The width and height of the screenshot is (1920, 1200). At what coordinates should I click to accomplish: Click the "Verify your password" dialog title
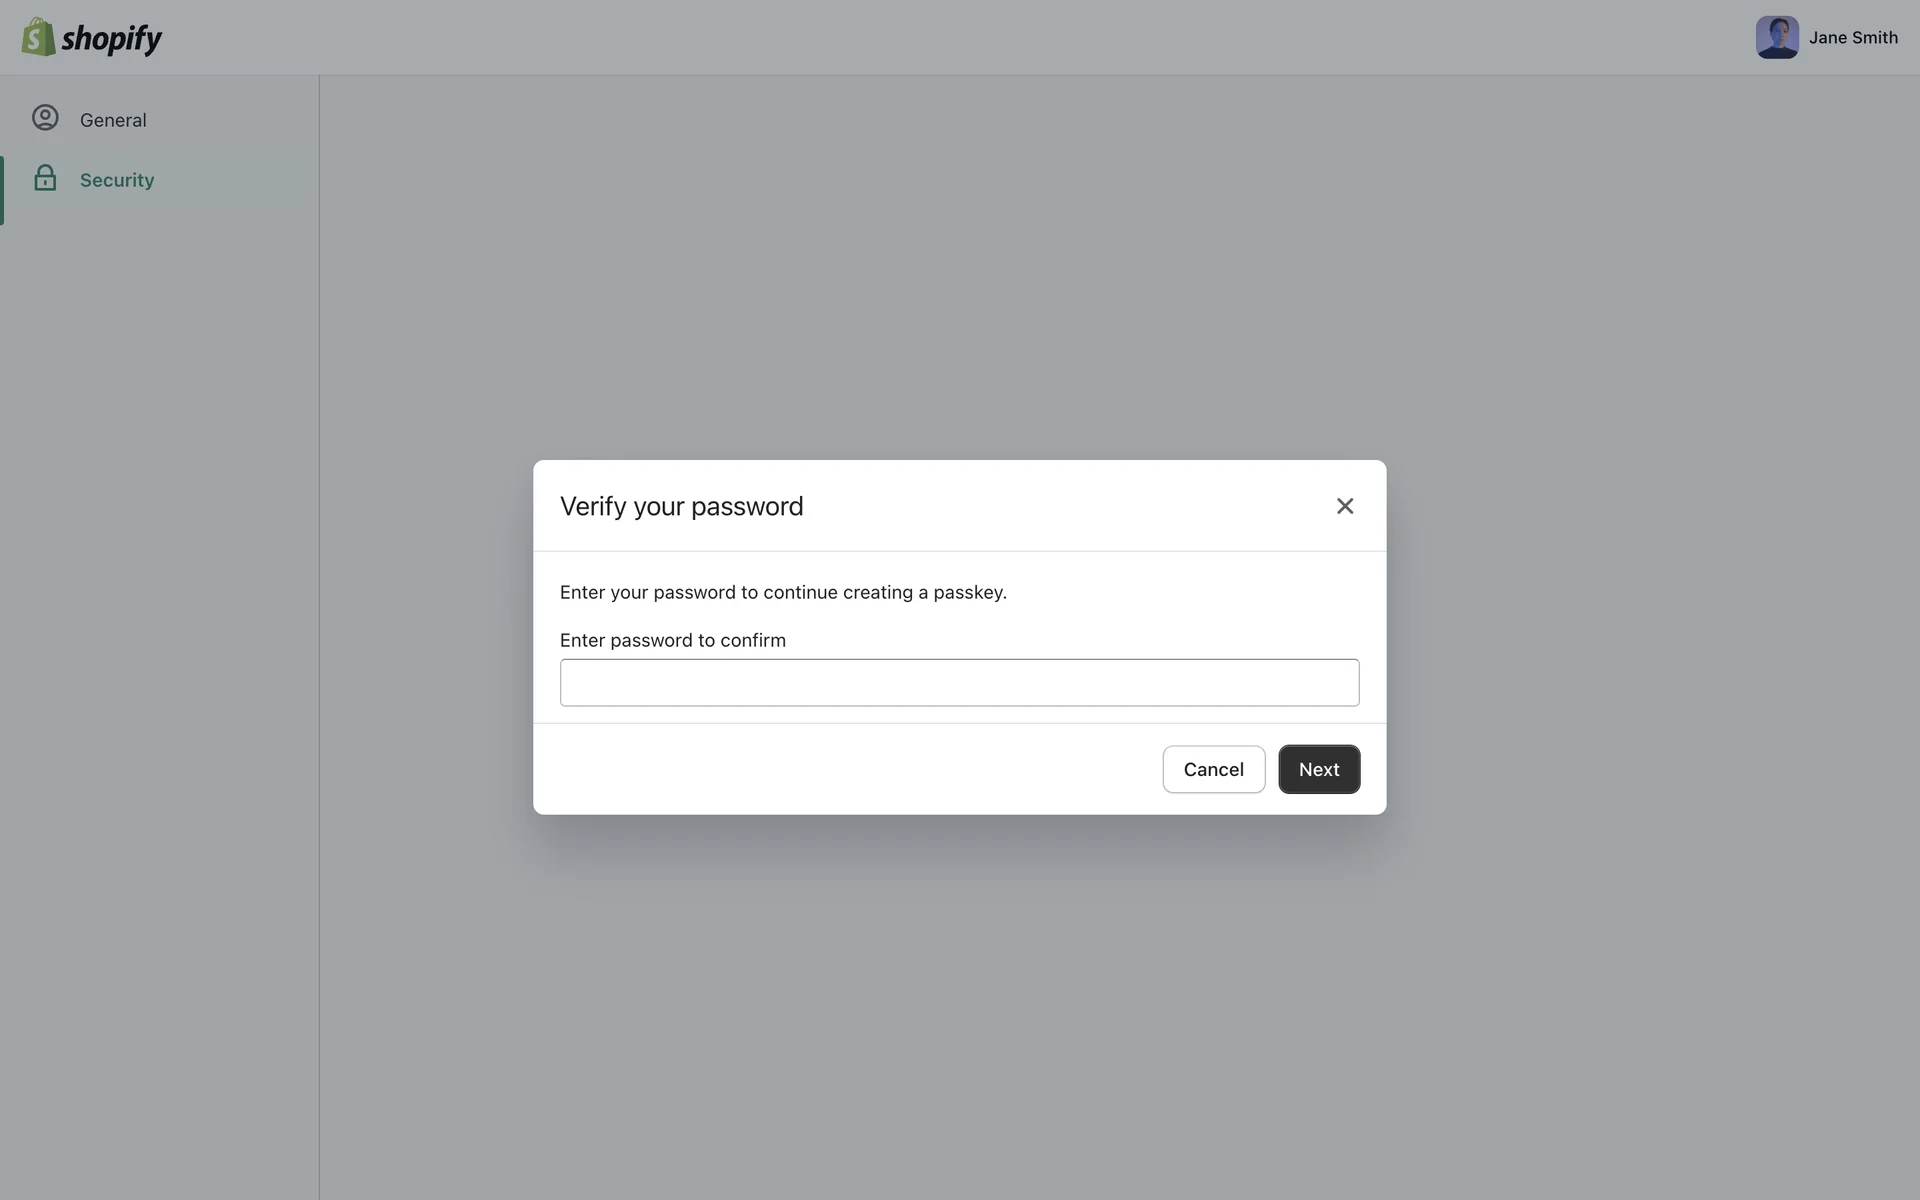point(681,506)
